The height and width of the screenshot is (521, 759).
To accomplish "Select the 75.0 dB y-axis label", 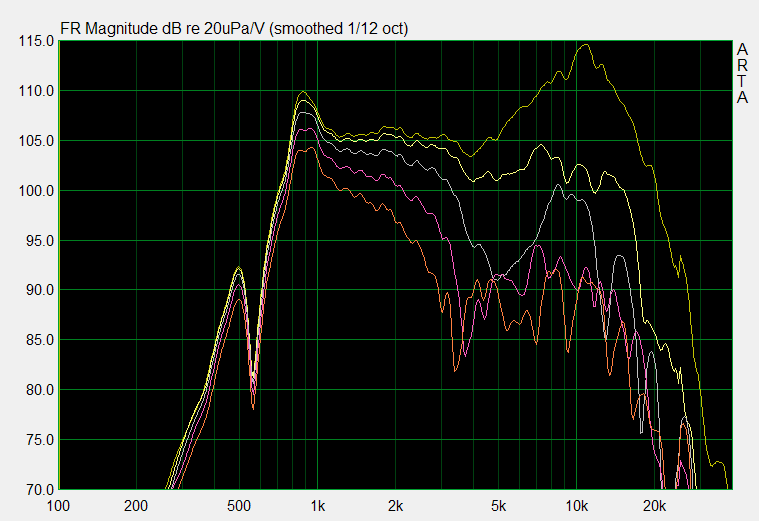I will point(40,440).
